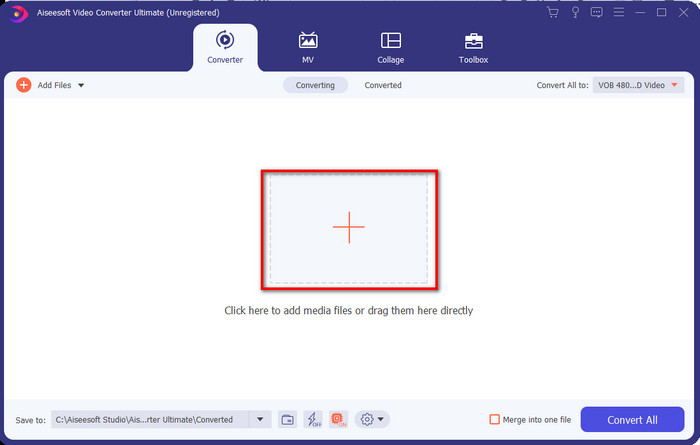Click the dashed add media drop area
The width and height of the screenshot is (700, 445).
[x=349, y=229]
